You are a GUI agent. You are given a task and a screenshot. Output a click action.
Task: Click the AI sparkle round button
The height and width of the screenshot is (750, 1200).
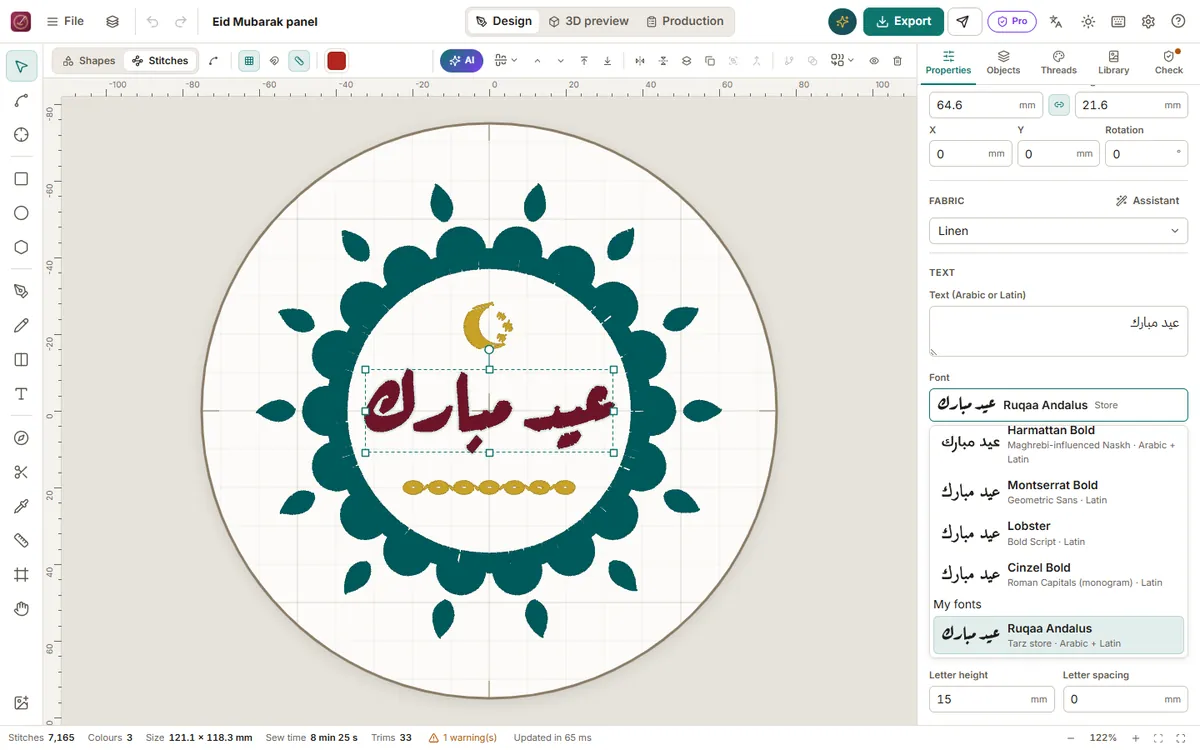coord(842,21)
